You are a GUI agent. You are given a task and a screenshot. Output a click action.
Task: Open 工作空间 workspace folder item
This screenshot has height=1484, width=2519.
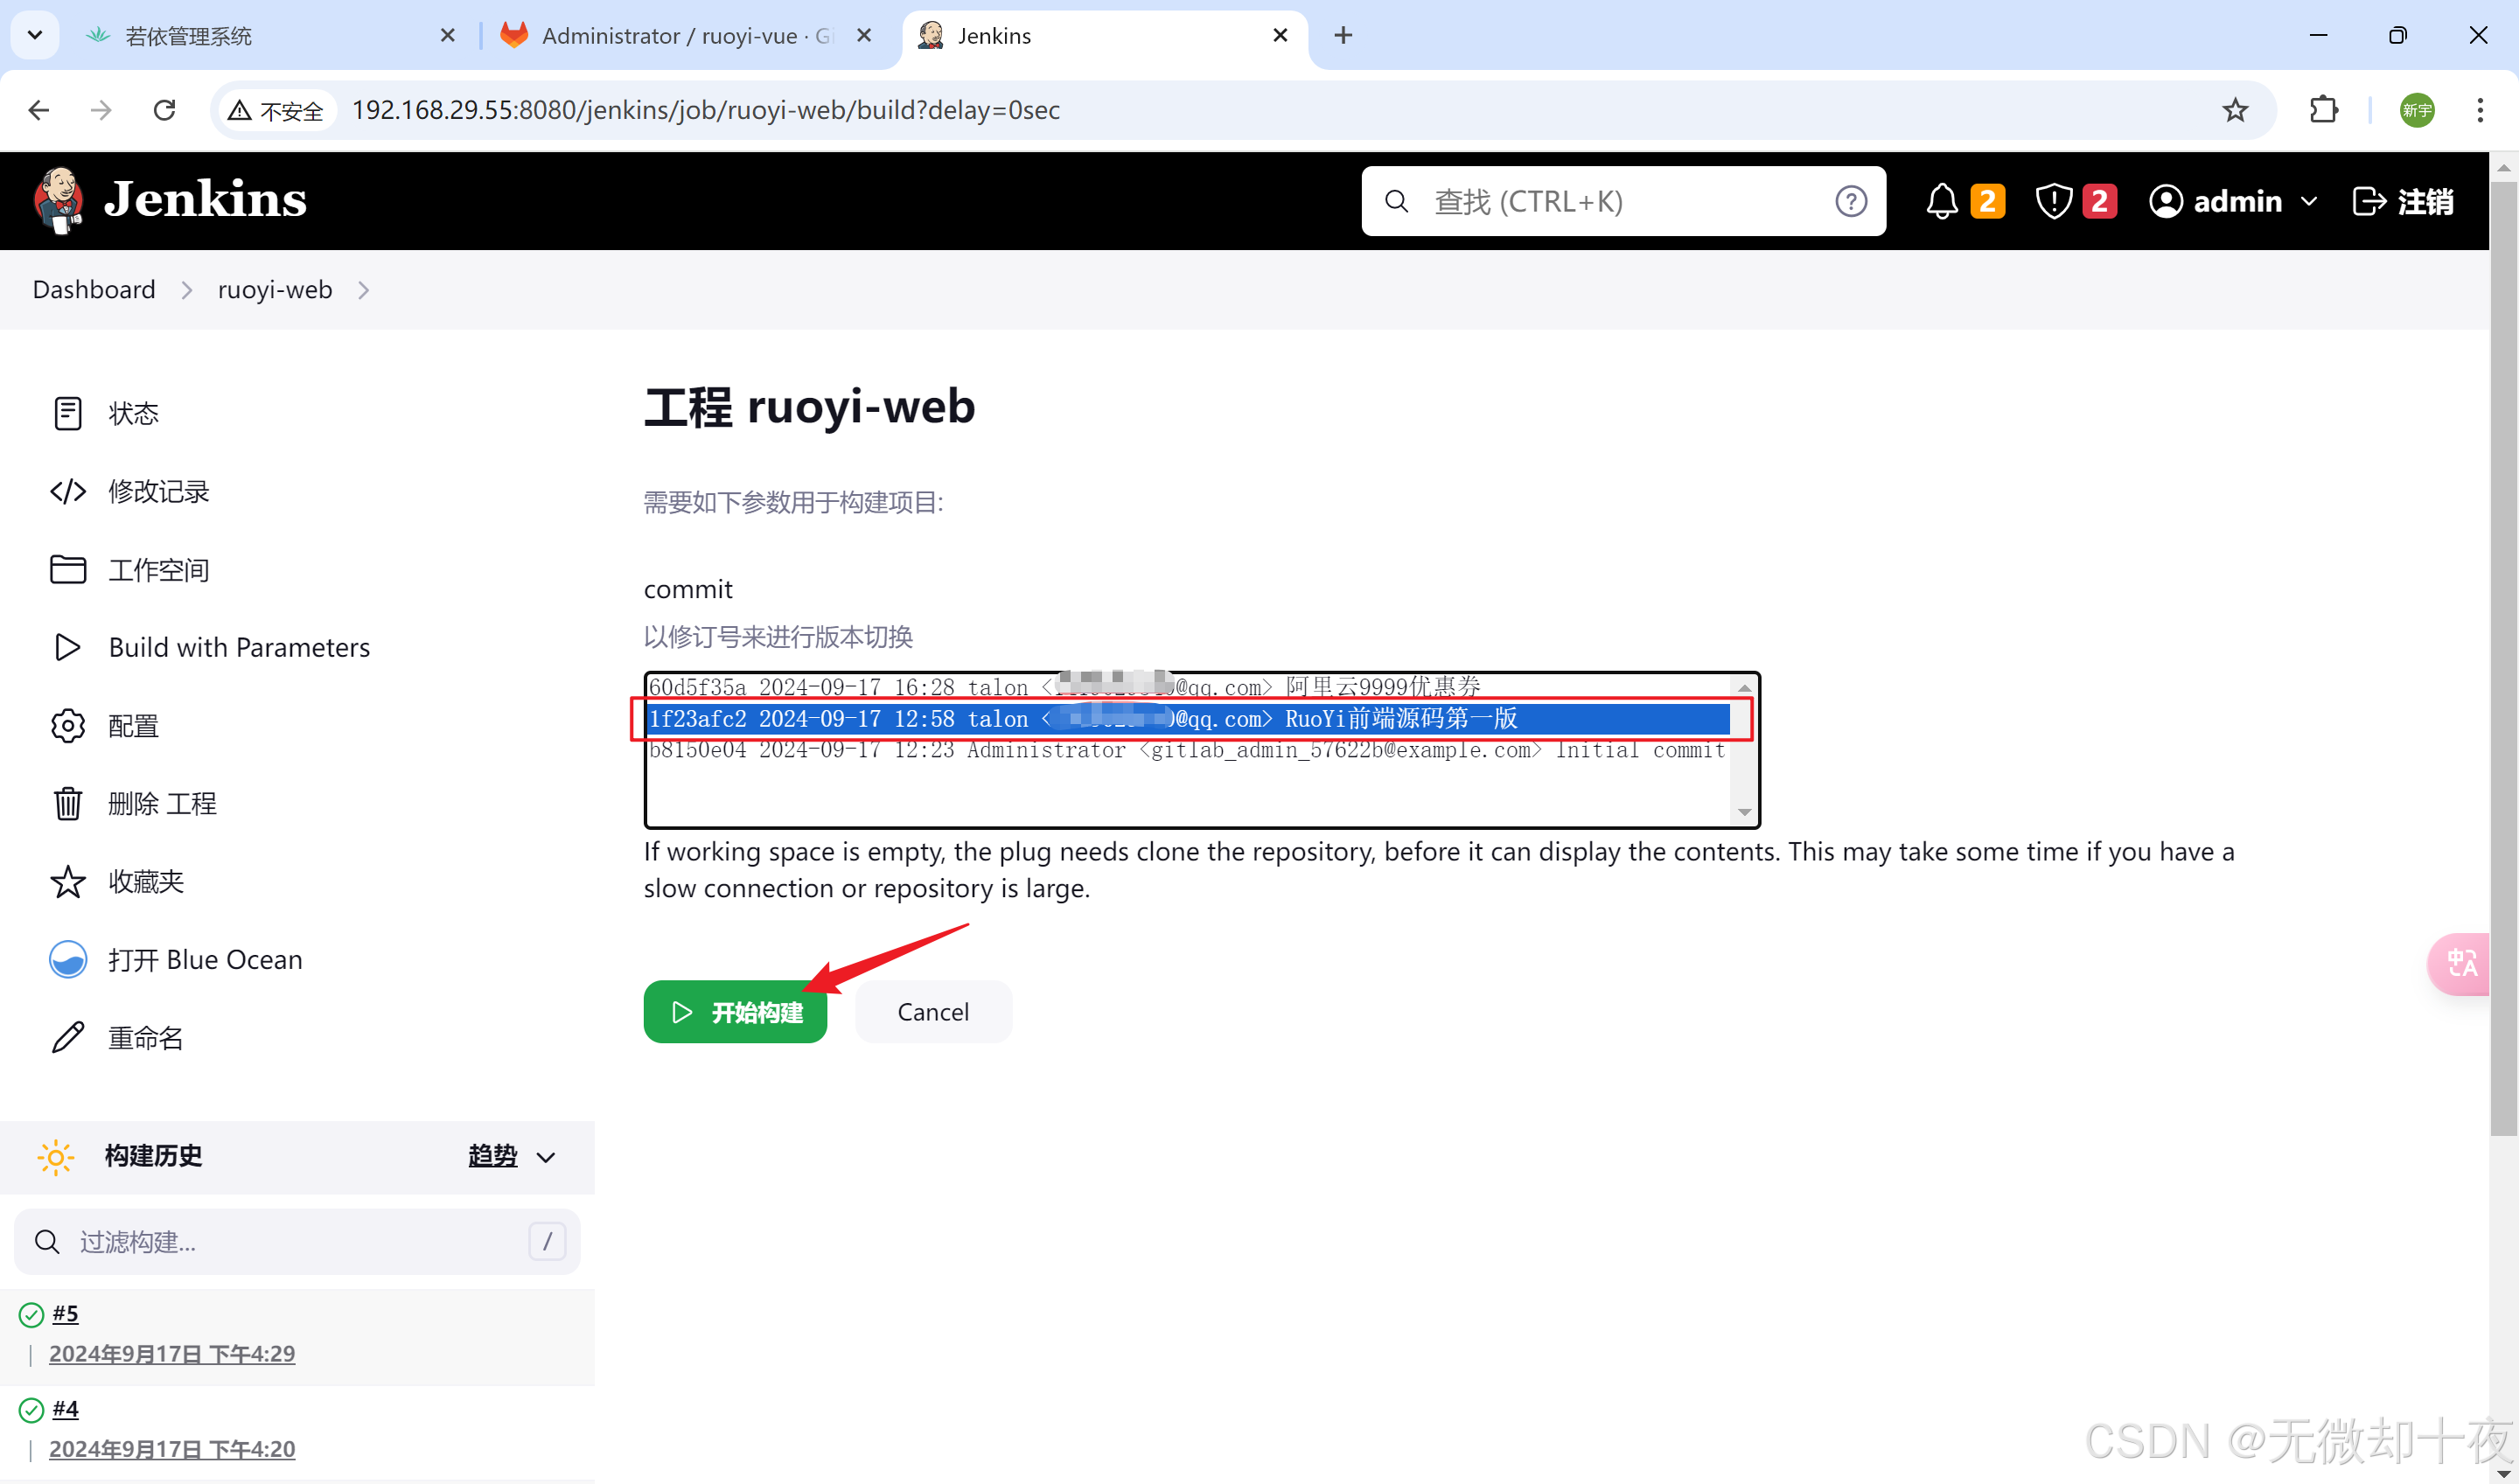pyautogui.click(x=158, y=569)
